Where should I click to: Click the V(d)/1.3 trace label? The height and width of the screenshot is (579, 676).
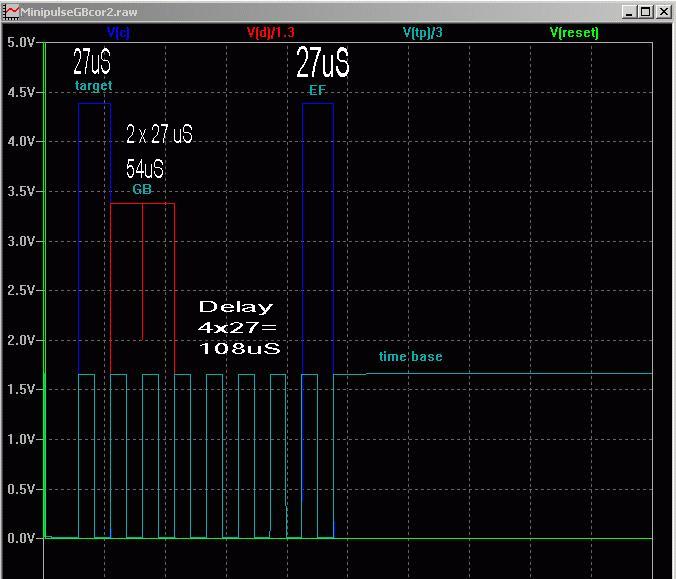point(271,32)
